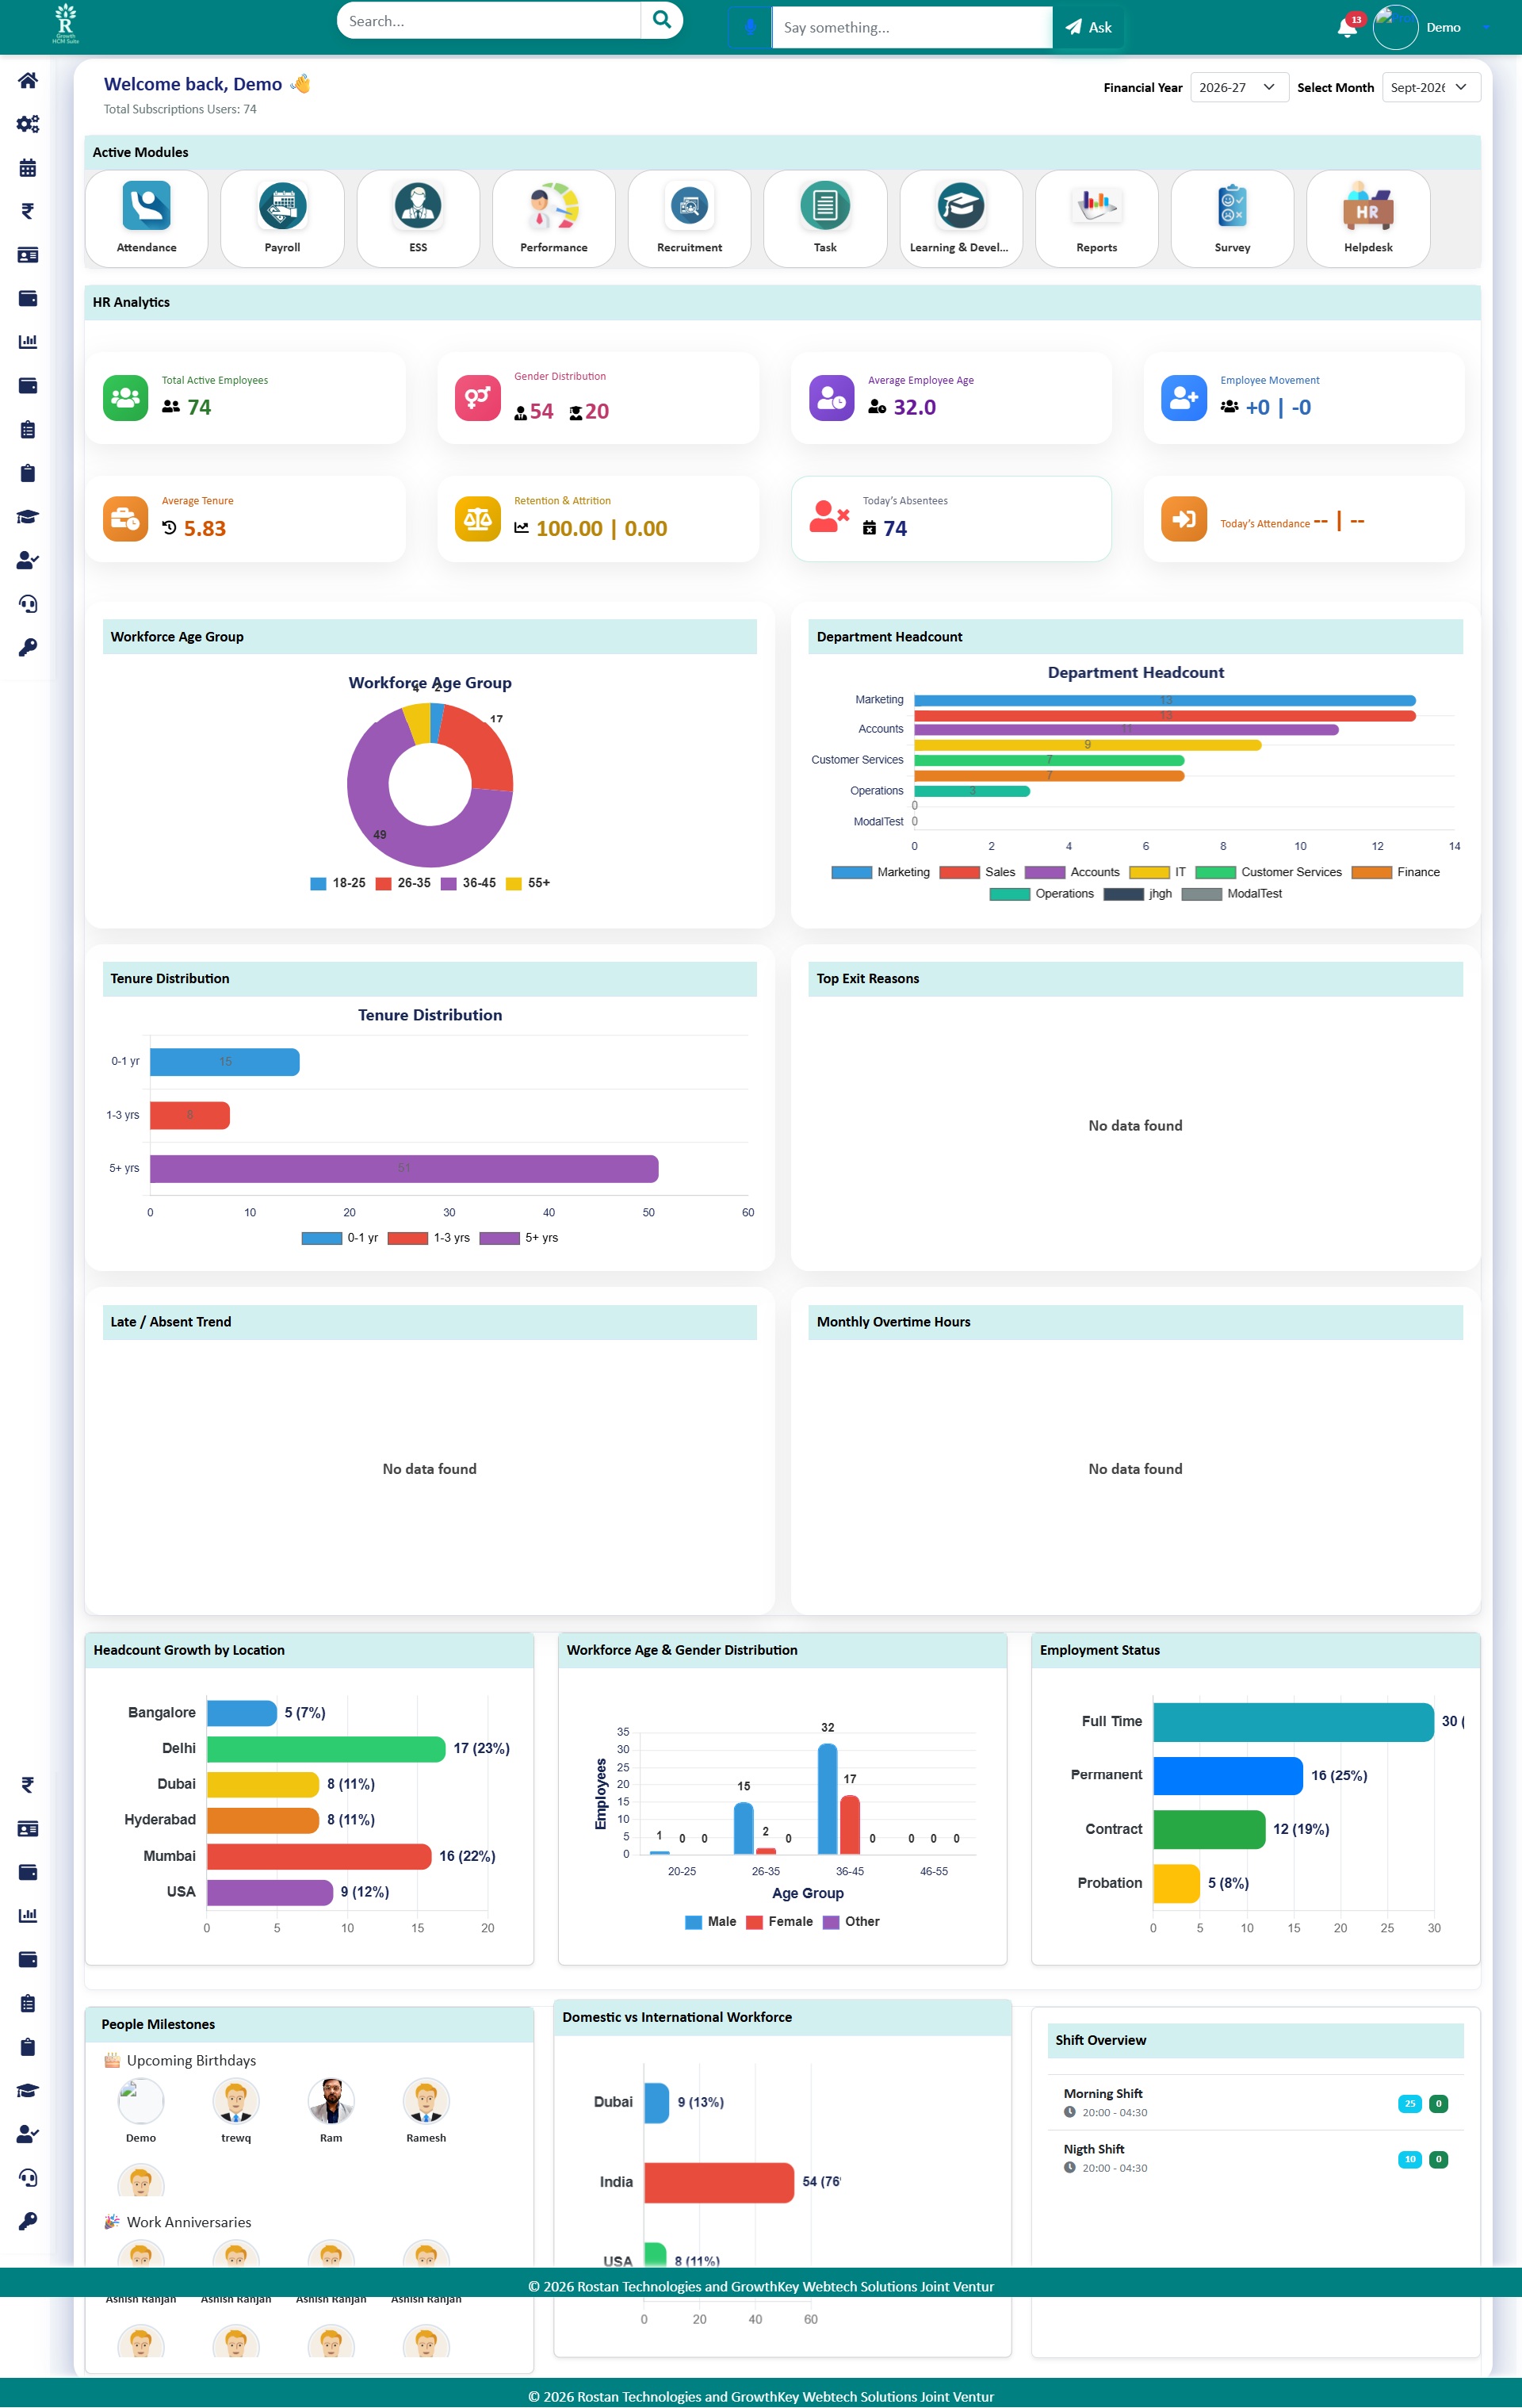Focus the Search input field

pos(489,20)
